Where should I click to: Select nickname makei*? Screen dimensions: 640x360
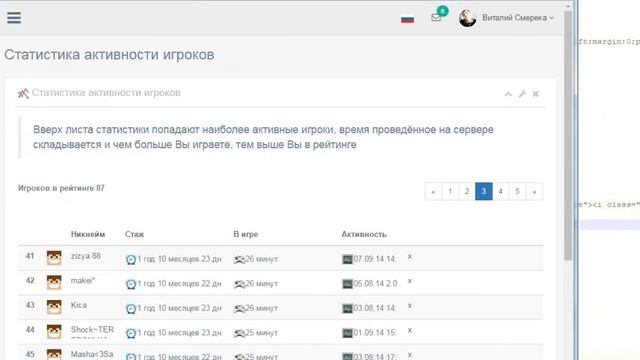[x=83, y=280]
